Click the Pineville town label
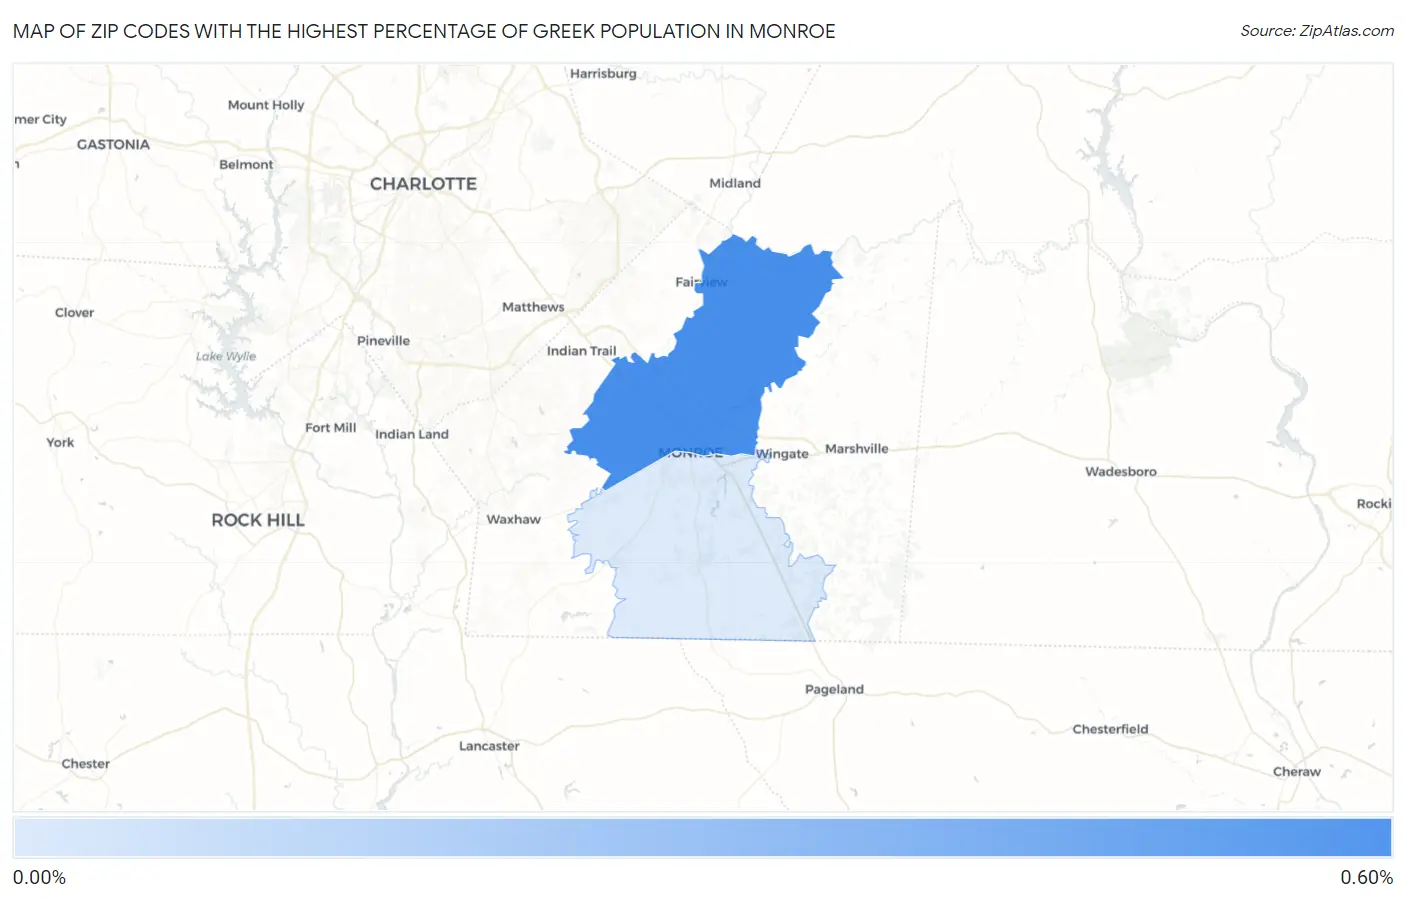The height and width of the screenshot is (899, 1406). click(x=383, y=341)
